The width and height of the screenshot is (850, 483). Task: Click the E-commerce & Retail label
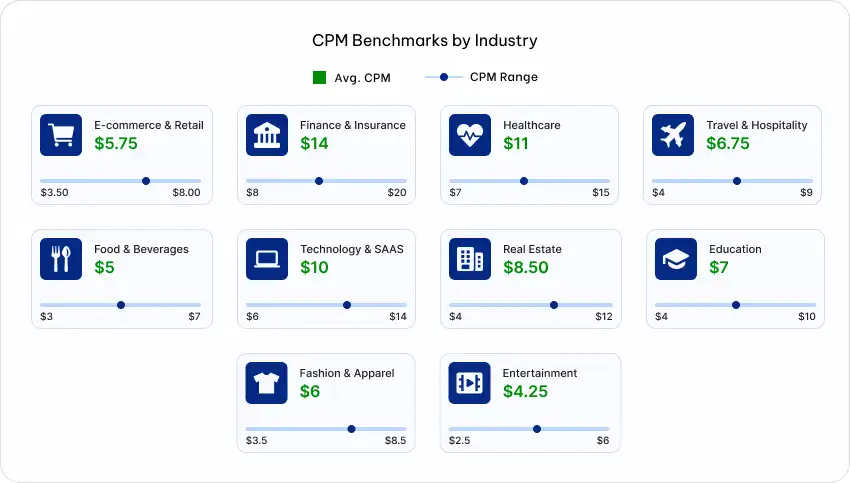pyautogui.click(x=149, y=125)
